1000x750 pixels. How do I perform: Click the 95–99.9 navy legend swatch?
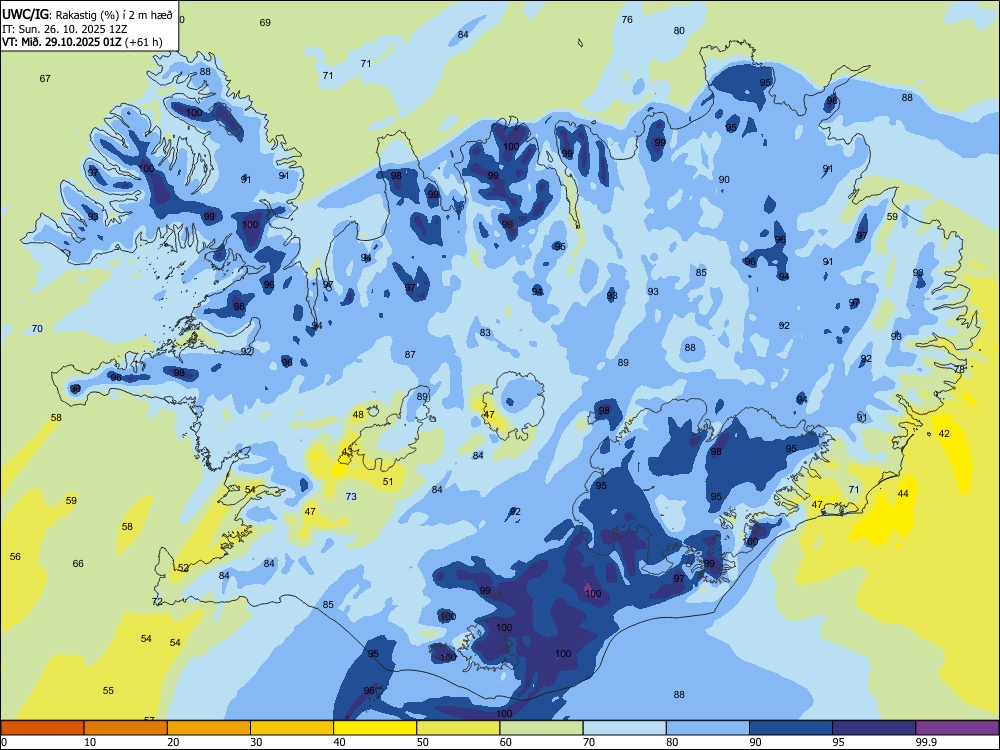point(874,727)
